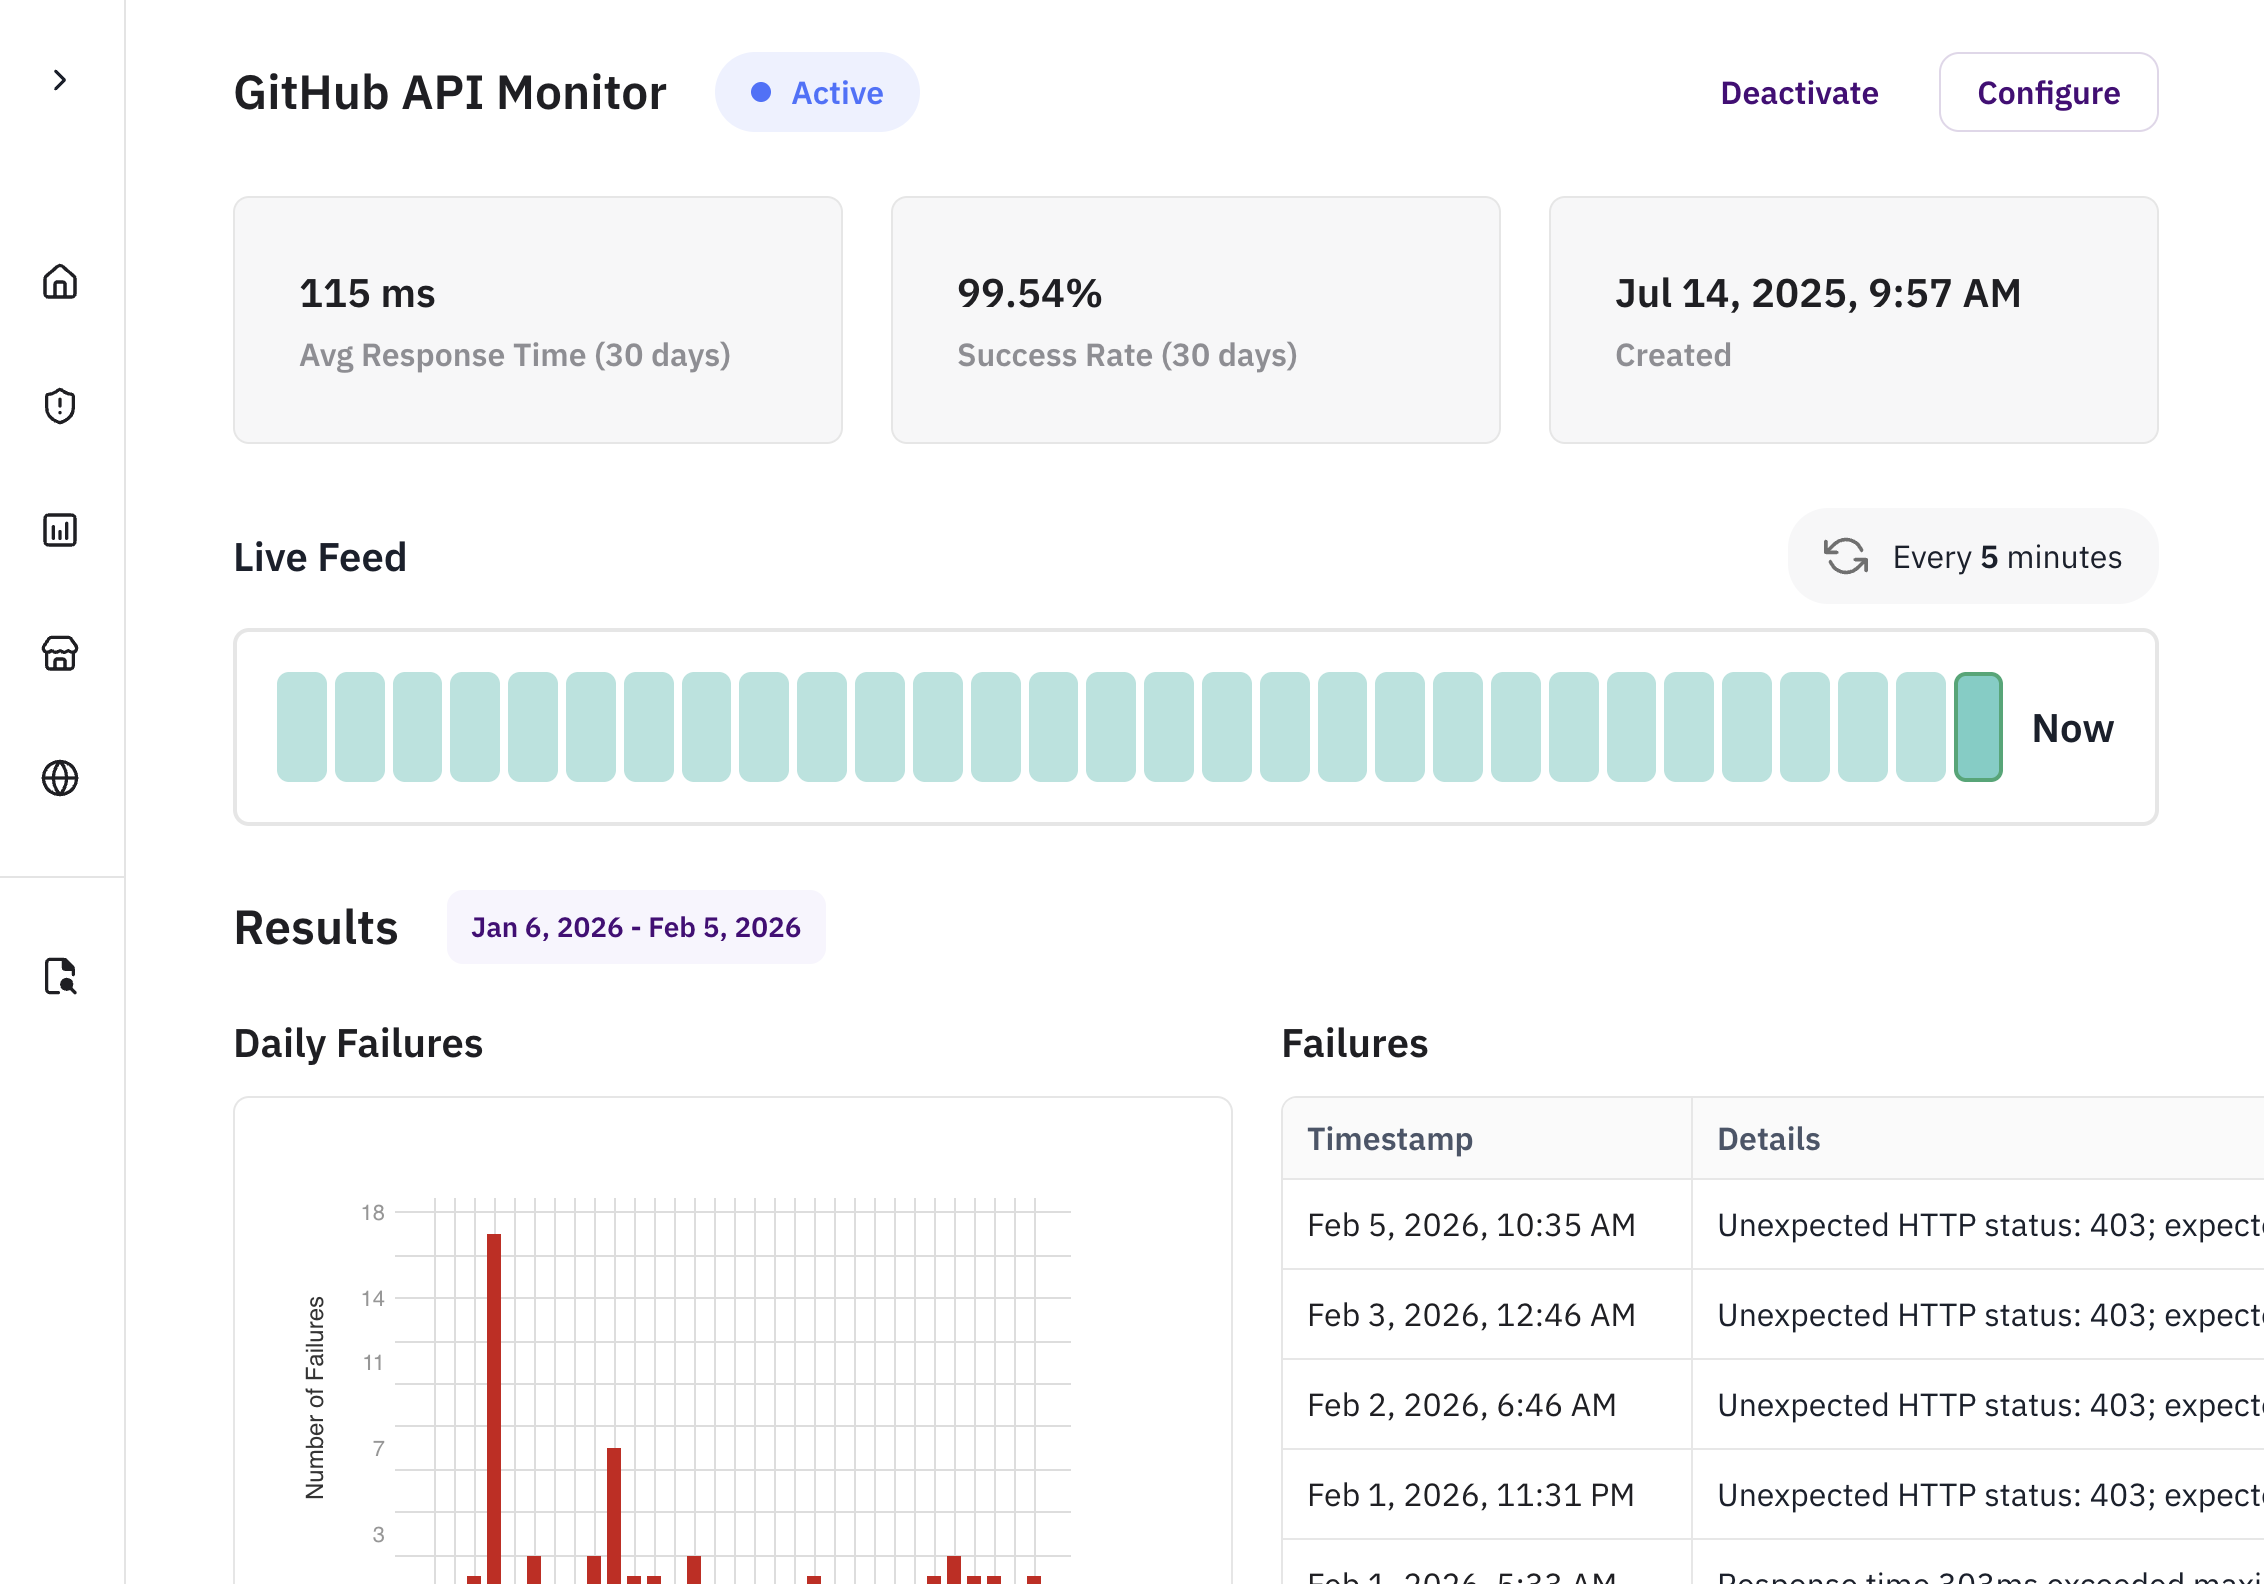The image size is (2264, 1584).
Task: Expand the sidebar with chevron arrow
Action: (60, 80)
